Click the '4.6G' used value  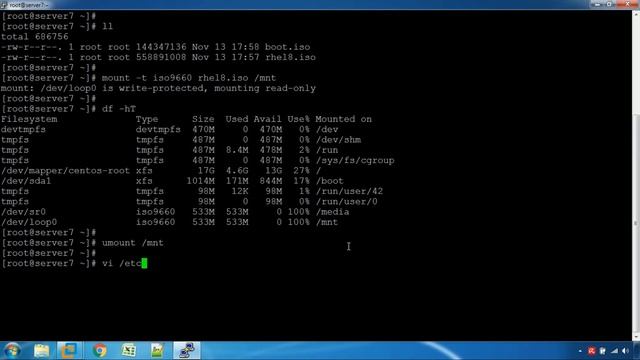[x=237, y=171]
